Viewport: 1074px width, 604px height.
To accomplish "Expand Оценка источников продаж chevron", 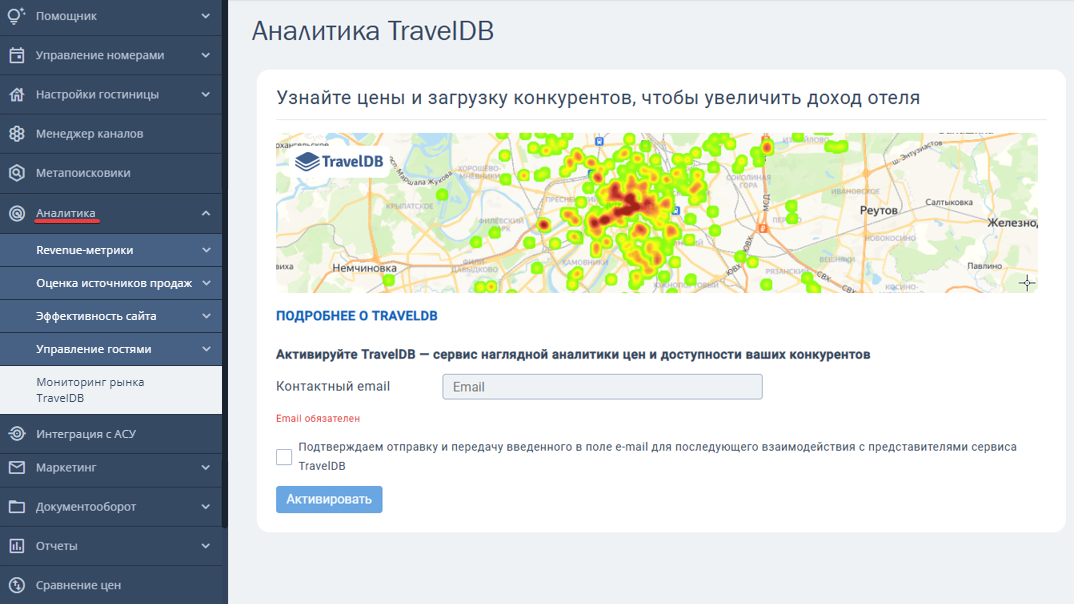I will coord(206,283).
